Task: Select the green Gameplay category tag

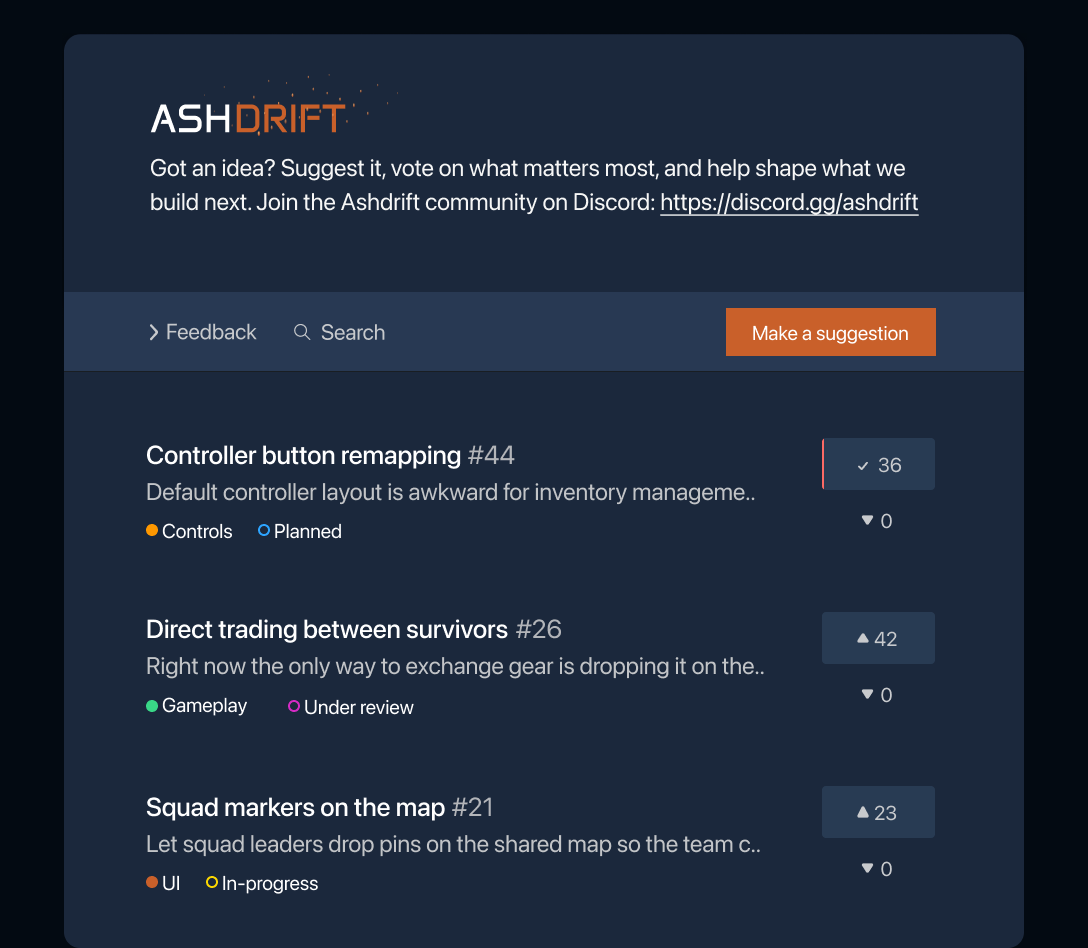Action: [x=196, y=706]
